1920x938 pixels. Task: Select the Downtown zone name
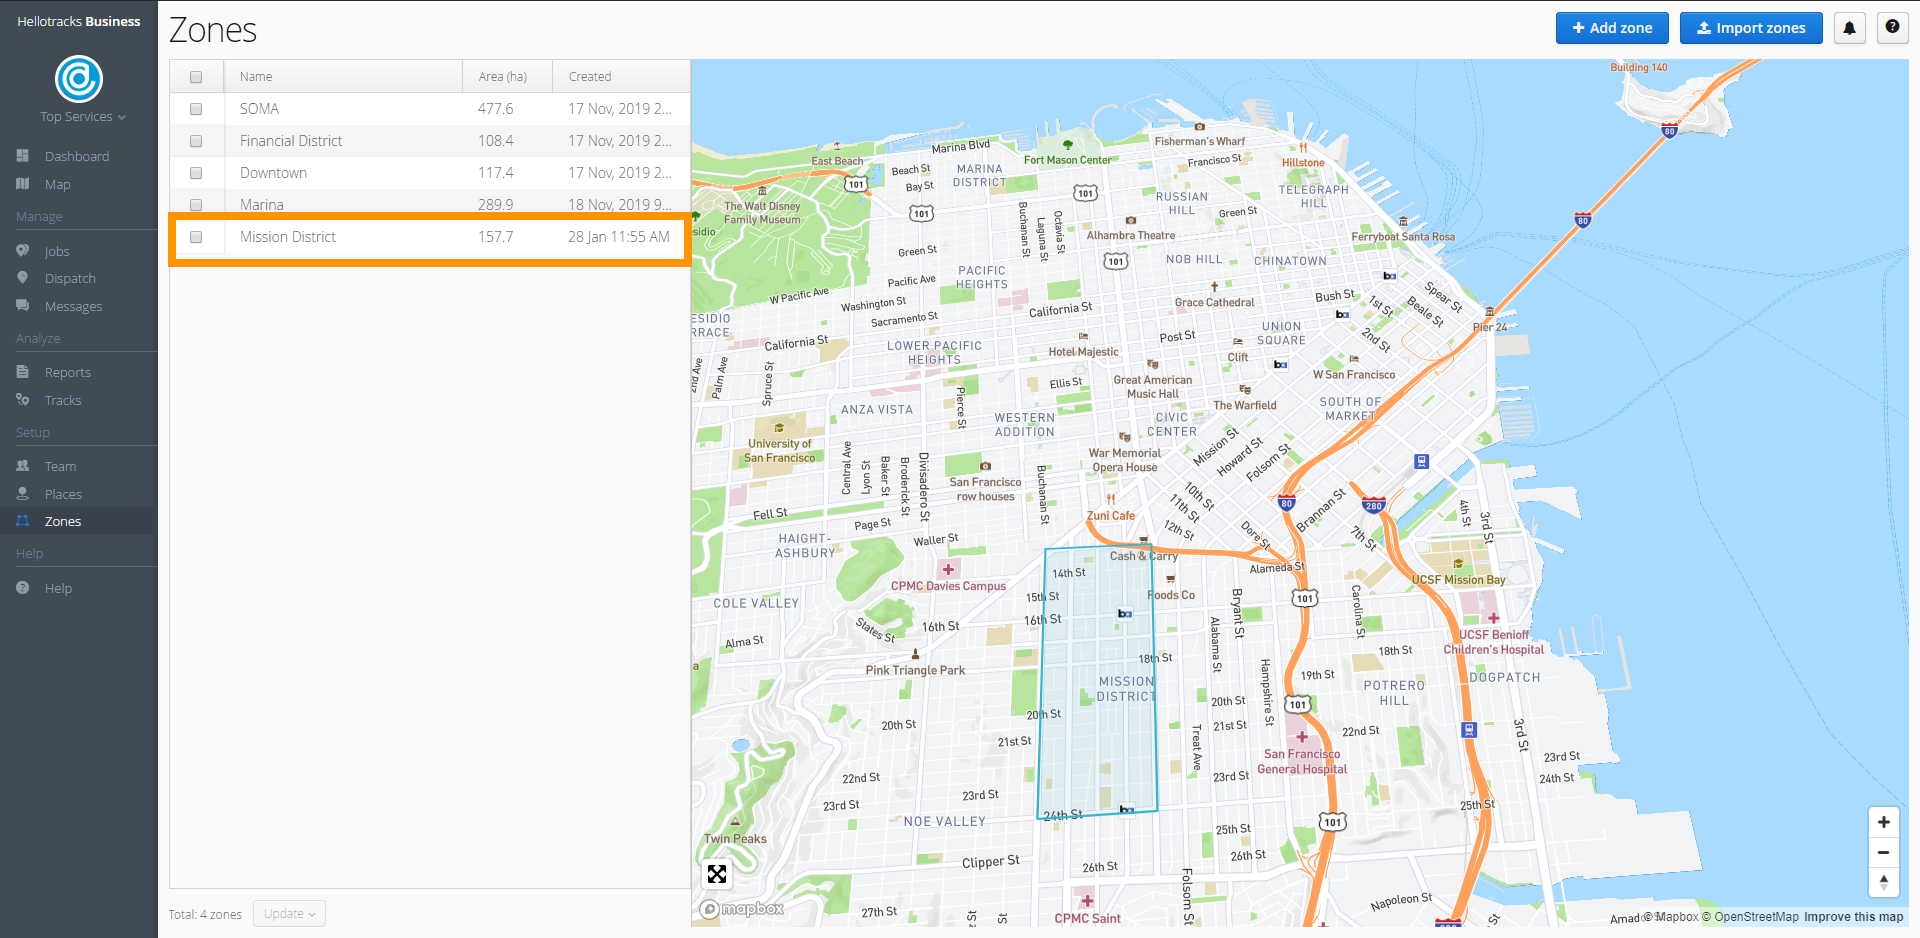pos(273,173)
